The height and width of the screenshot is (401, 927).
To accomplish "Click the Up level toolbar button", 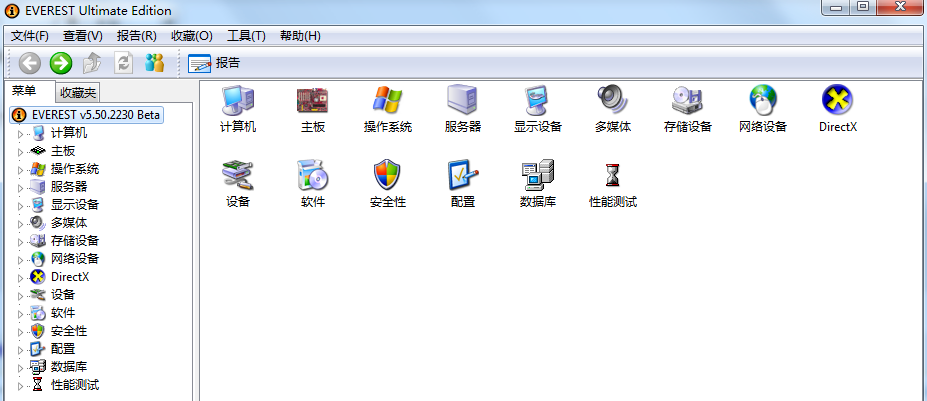I will pyautogui.click(x=92, y=63).
